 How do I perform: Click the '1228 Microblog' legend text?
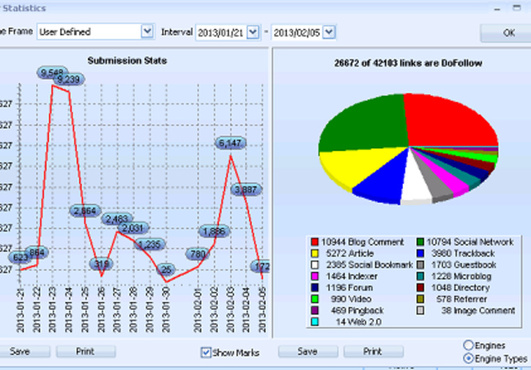461,276
